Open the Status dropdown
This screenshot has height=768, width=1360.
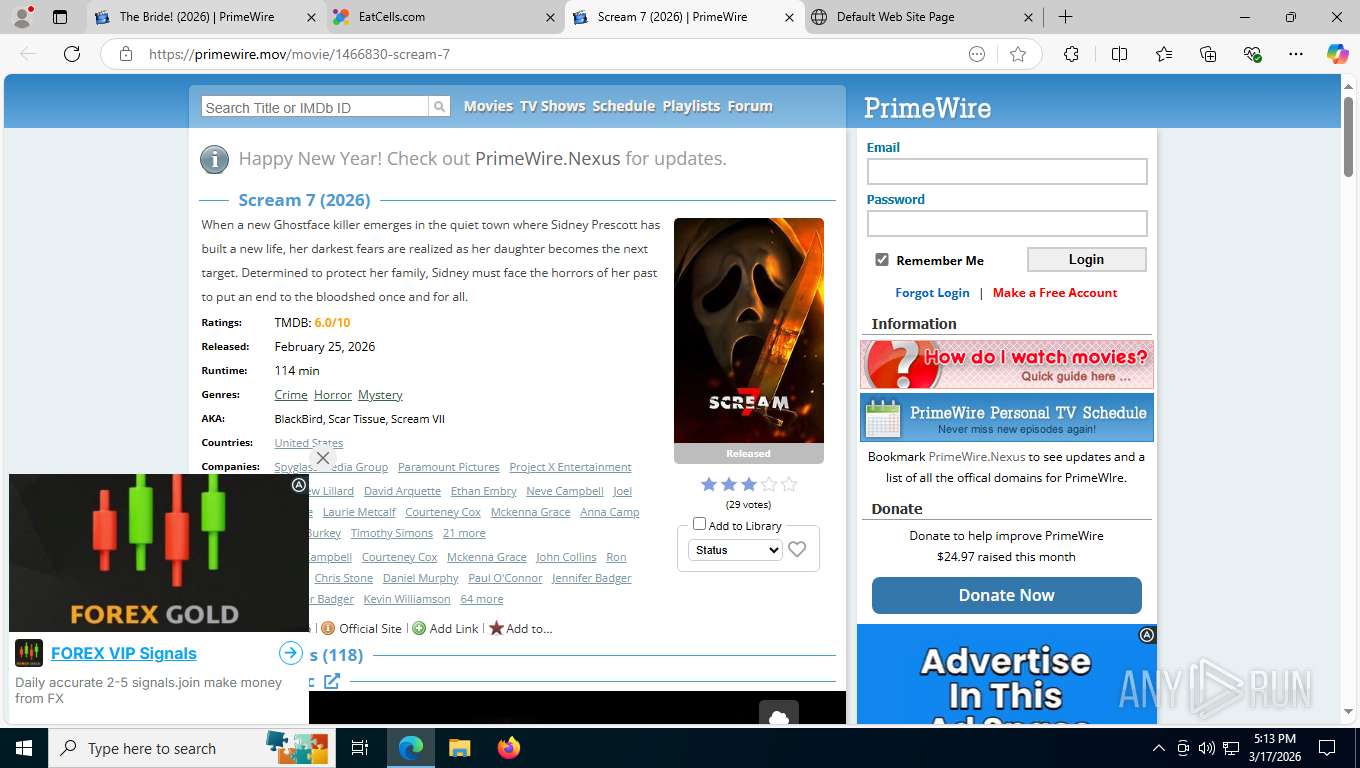[x=735, y=550]
